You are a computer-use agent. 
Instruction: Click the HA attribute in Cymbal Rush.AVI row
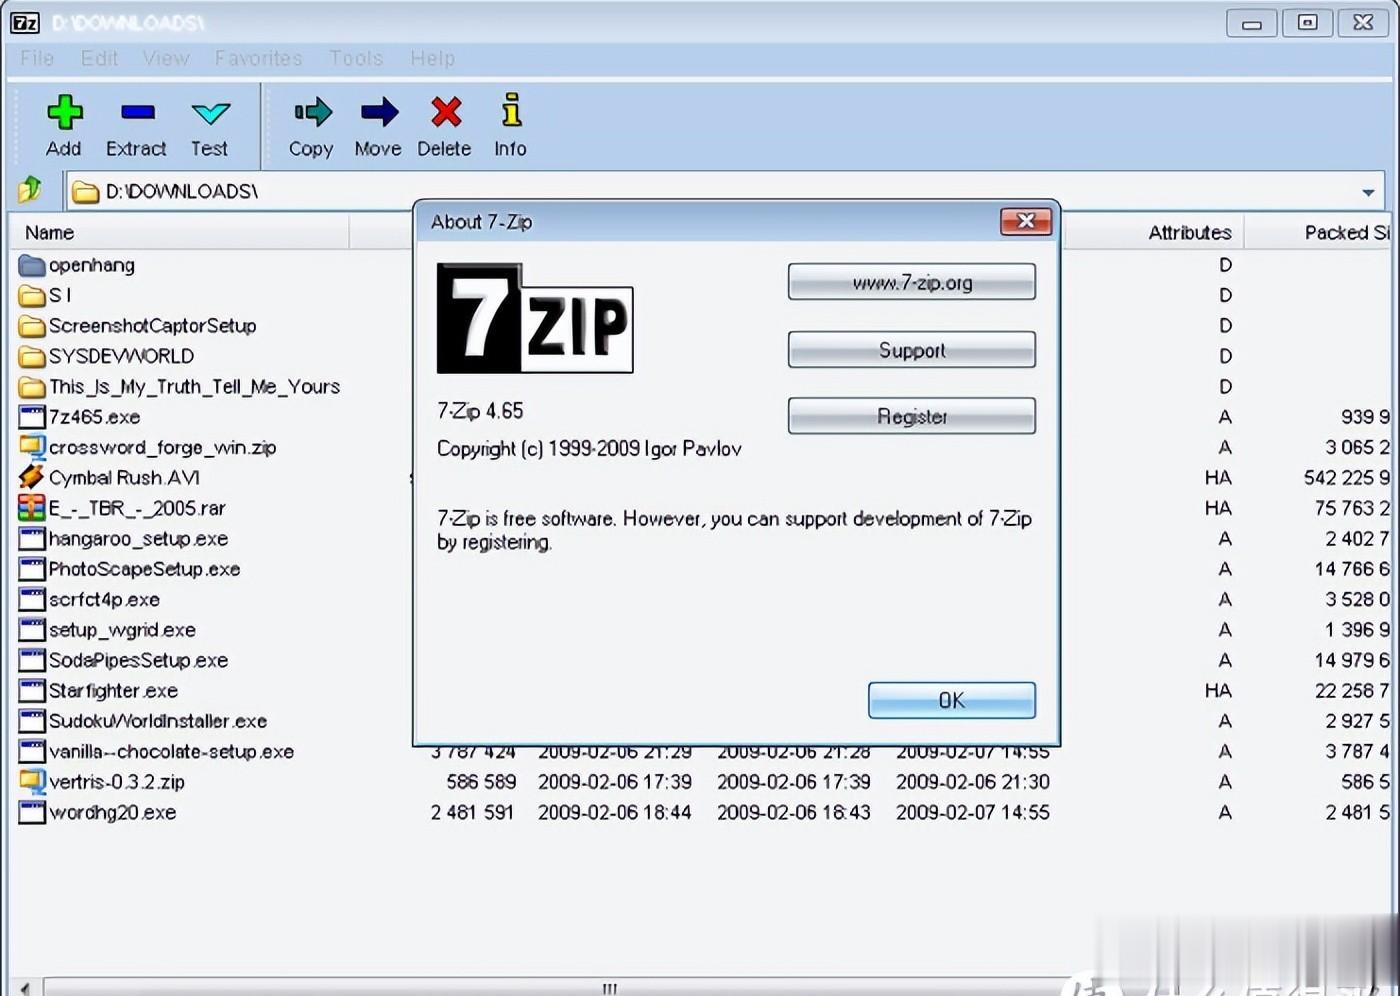tap(1218, 478)
